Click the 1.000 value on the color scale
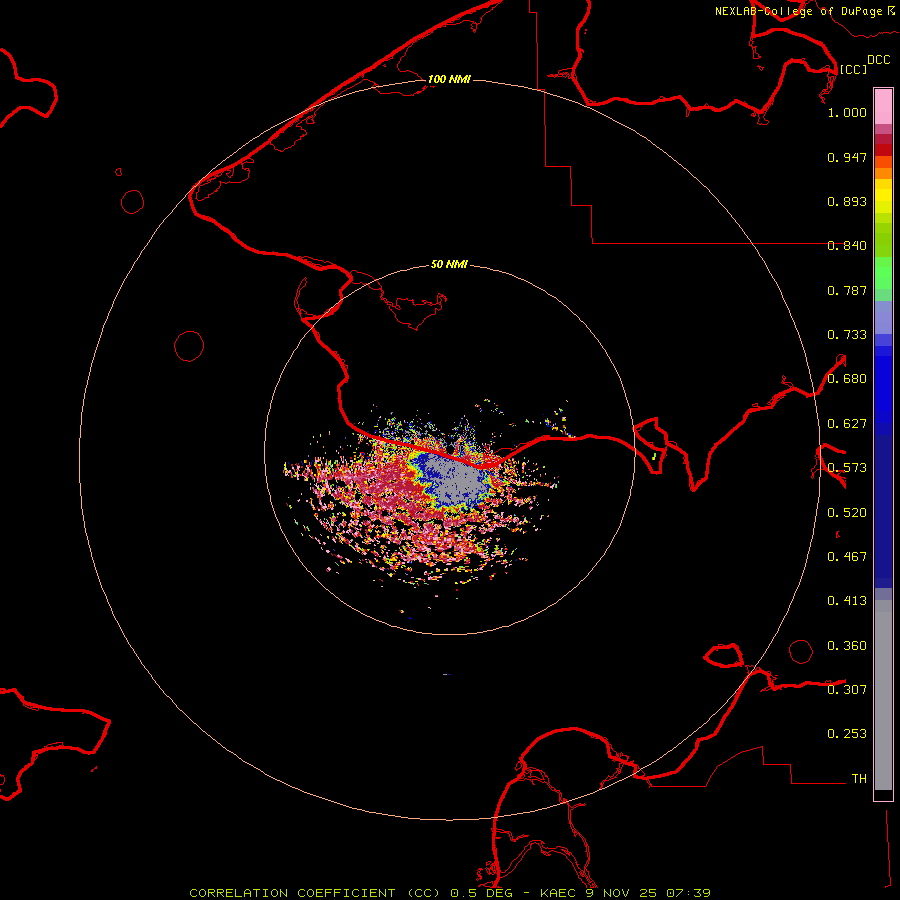Screen dimensions: 900x900 tap(847, 112)
